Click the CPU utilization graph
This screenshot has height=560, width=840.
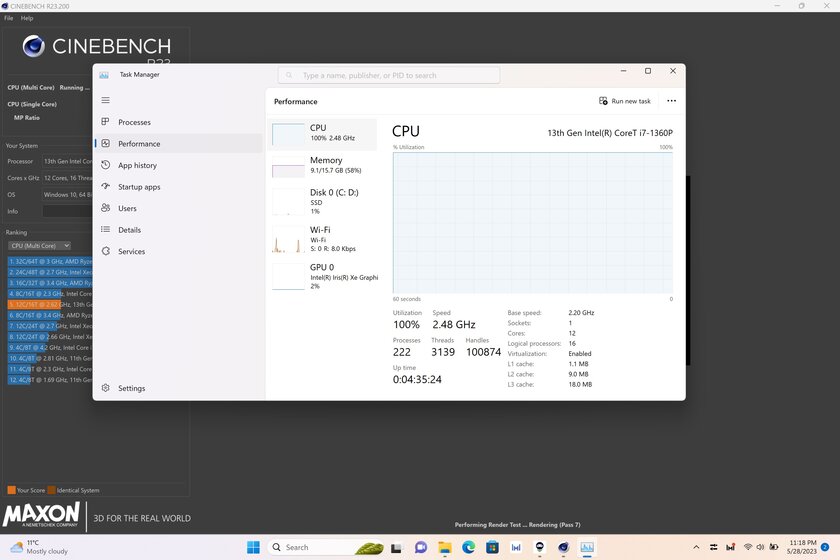532,222
